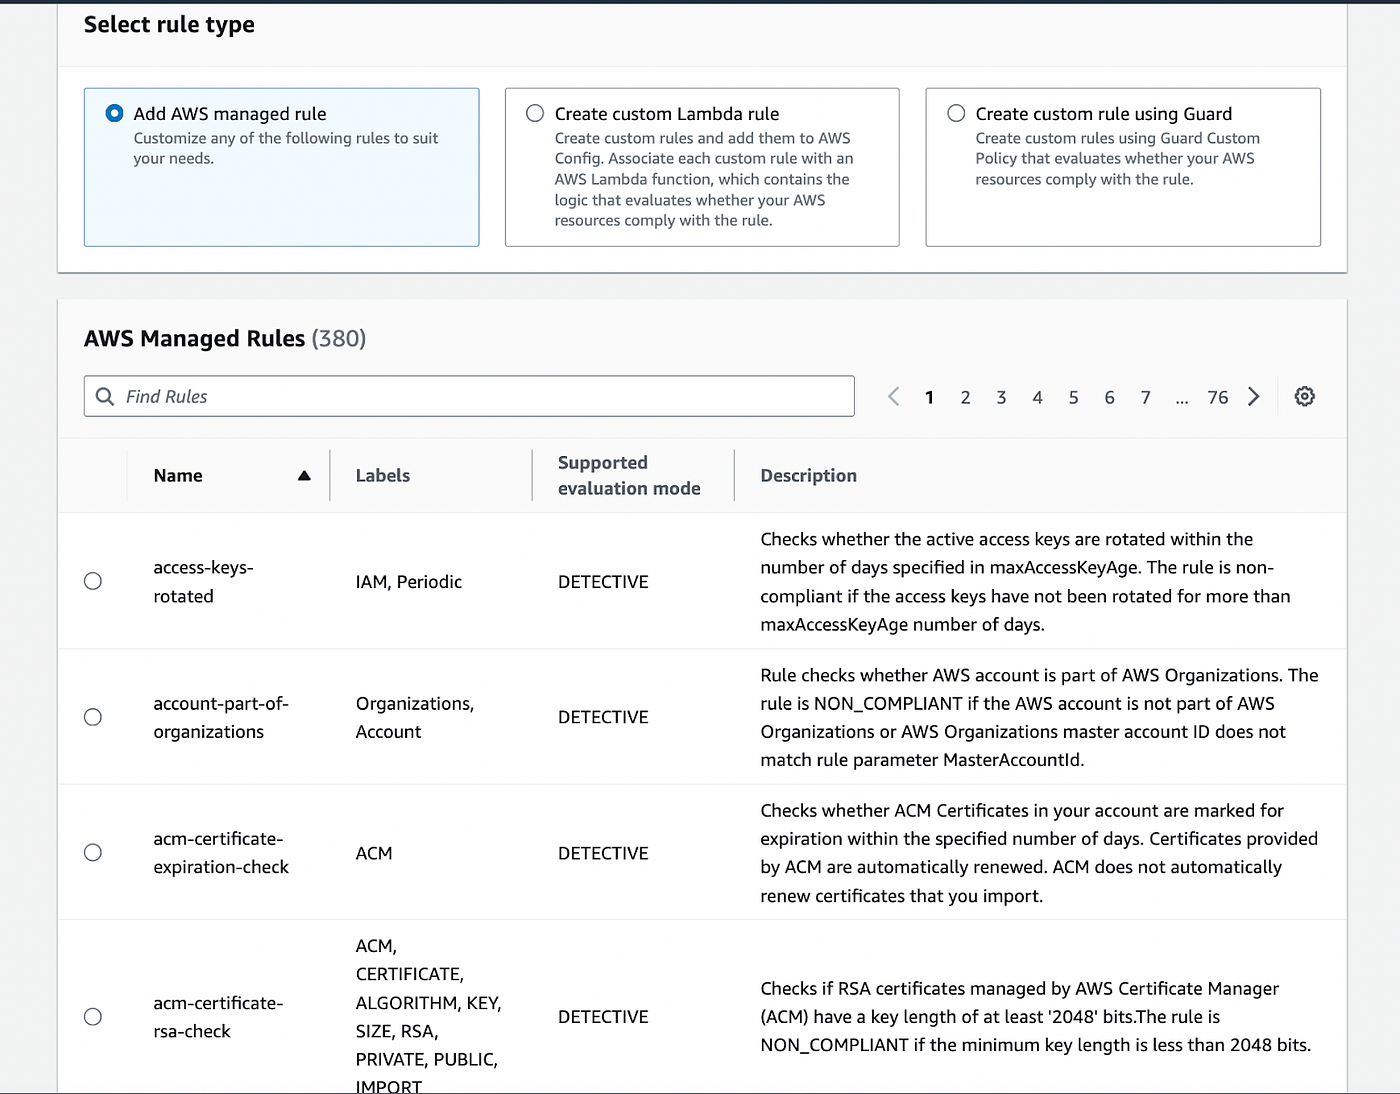Click the ACM label in expiration-check row

[374, 853]
